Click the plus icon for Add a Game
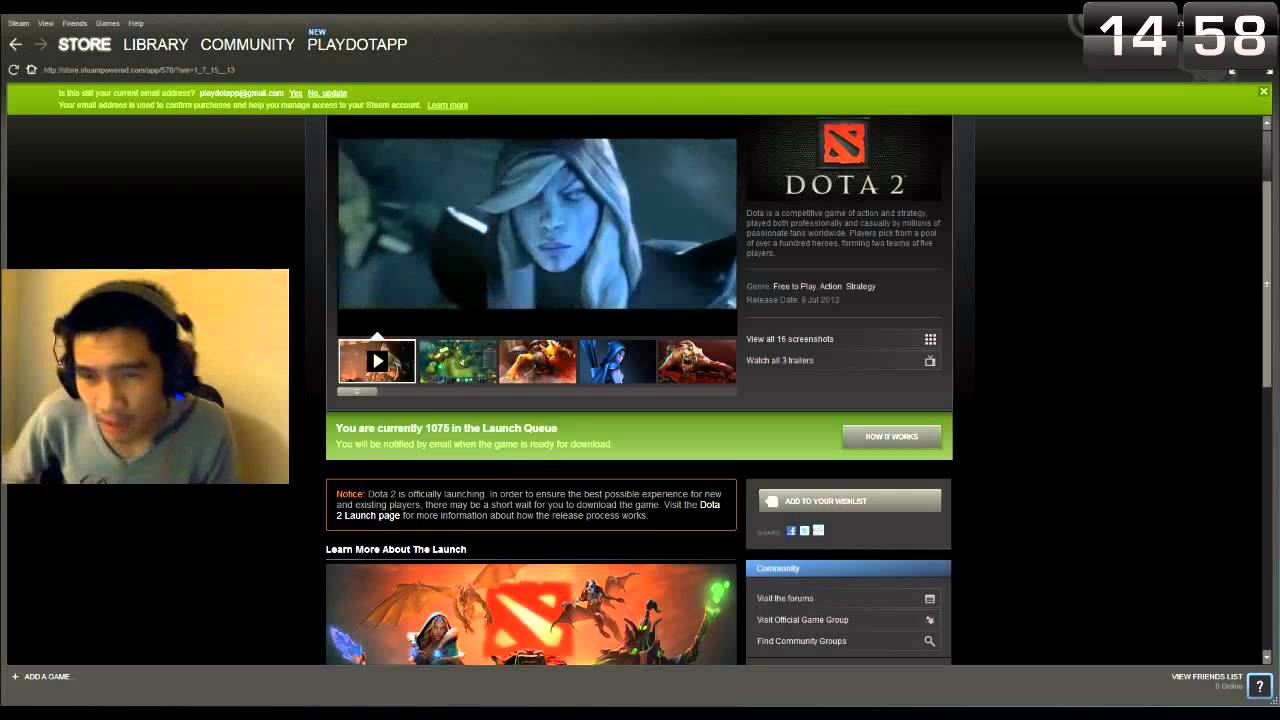 [x=15, y=677]
